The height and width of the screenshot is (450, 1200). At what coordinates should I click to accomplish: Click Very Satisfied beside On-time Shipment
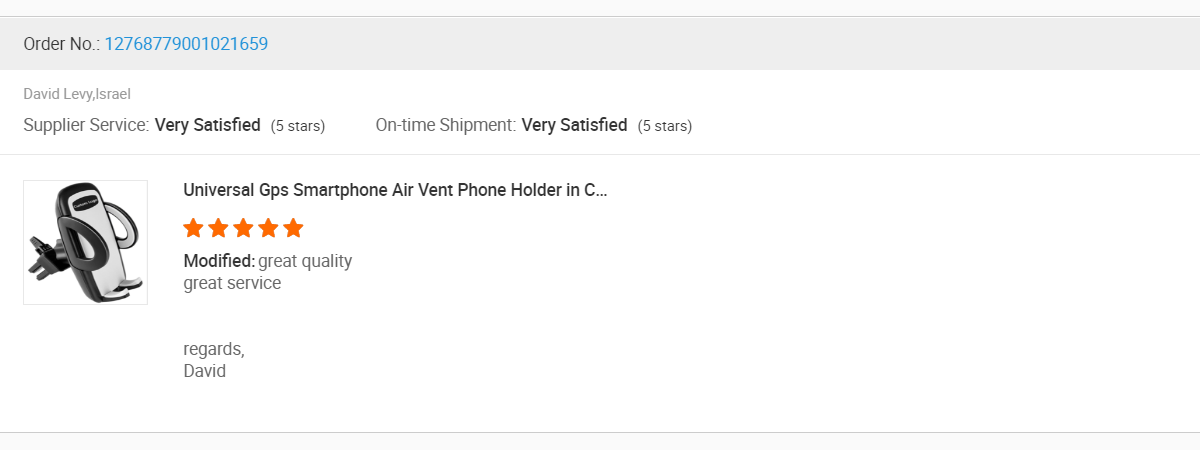point(575,125)
